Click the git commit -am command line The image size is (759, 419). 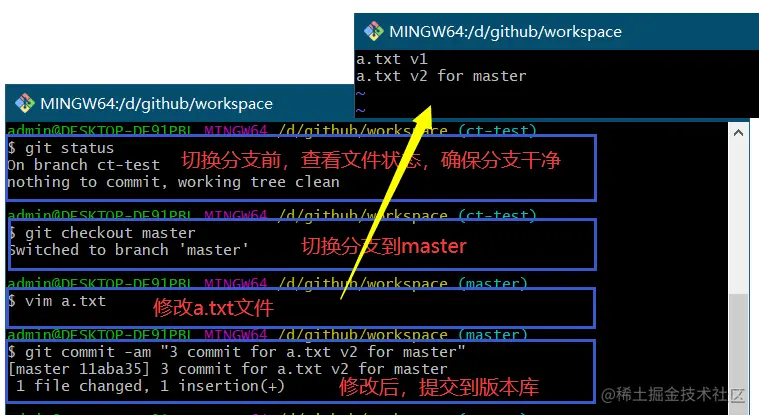(x=237, y=352)
